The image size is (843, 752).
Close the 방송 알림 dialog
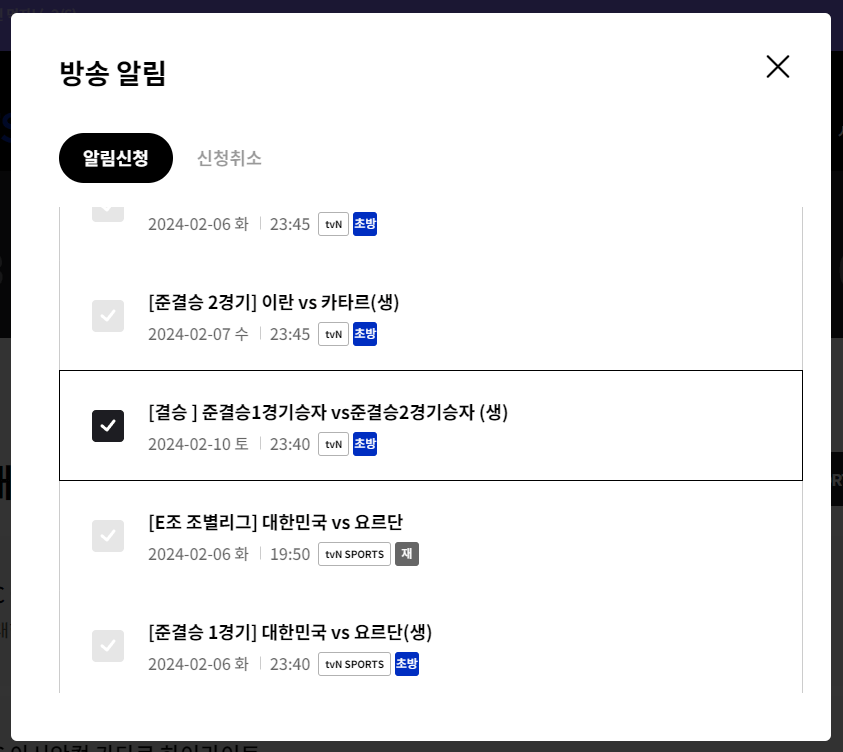tap(777, 66)
